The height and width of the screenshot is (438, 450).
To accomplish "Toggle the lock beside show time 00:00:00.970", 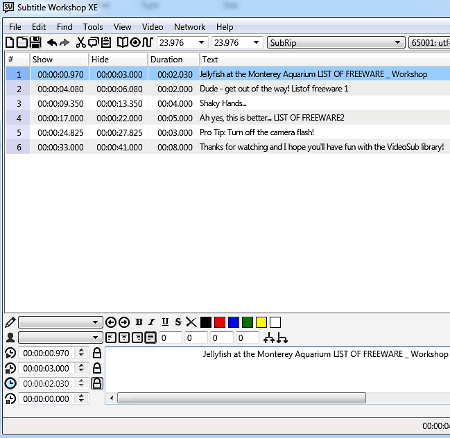I will pos(97,353).
